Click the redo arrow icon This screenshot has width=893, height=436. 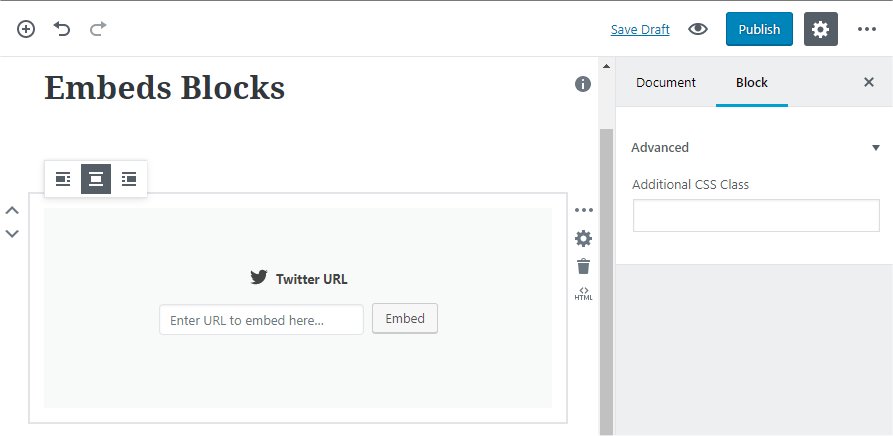97,29
